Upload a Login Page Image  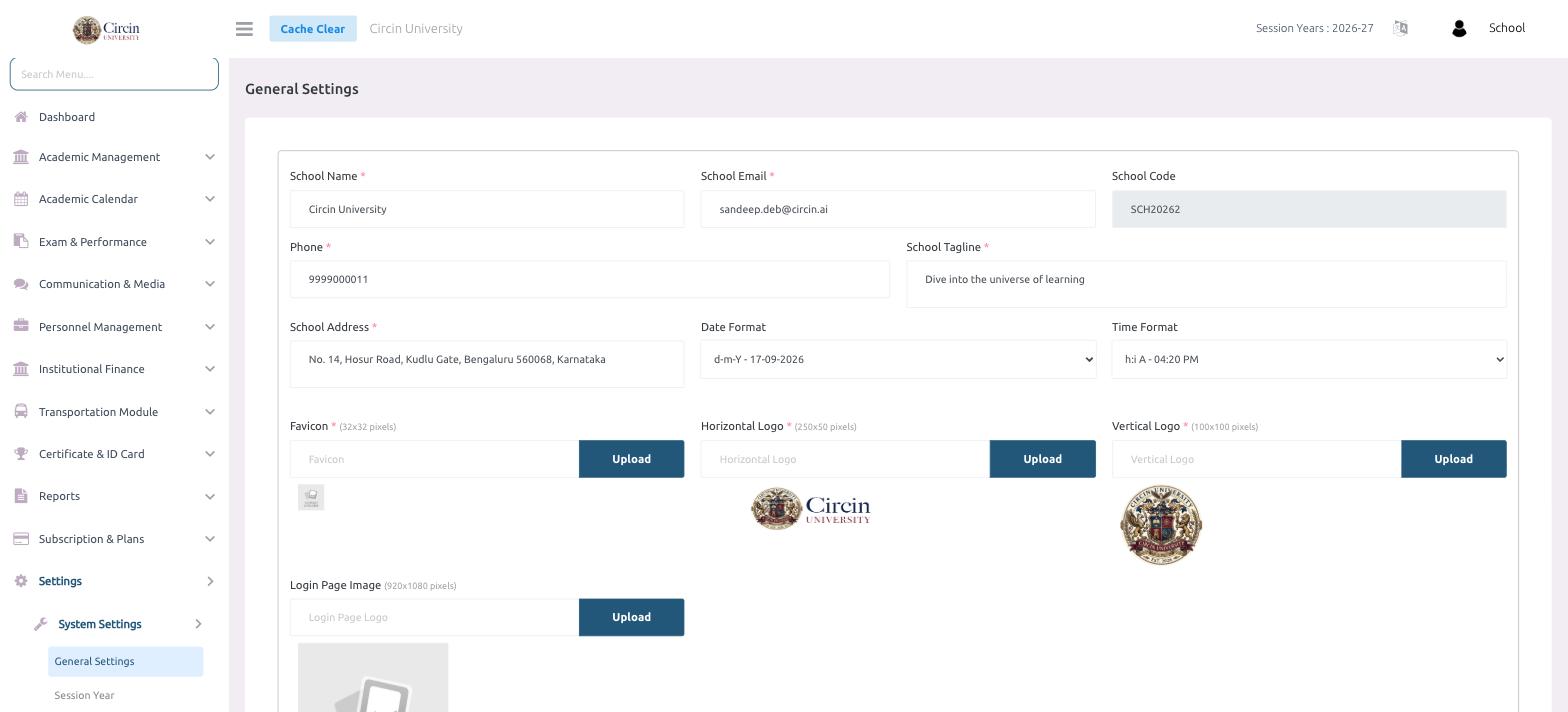click(x=631, y=617)
